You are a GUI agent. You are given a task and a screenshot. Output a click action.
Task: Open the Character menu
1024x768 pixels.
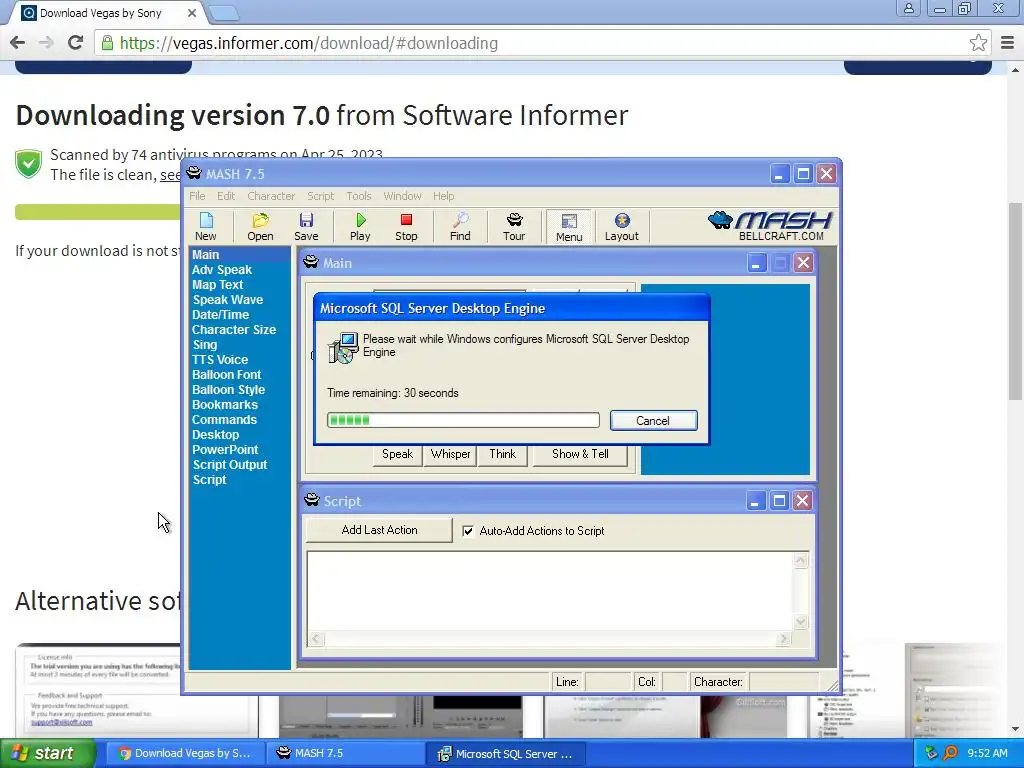point(271,196)
